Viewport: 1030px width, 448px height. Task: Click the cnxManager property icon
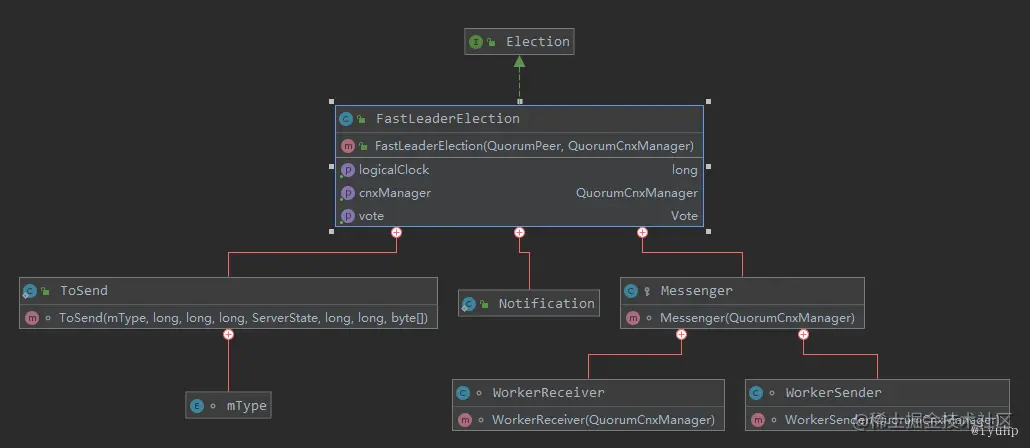(347, 193)
